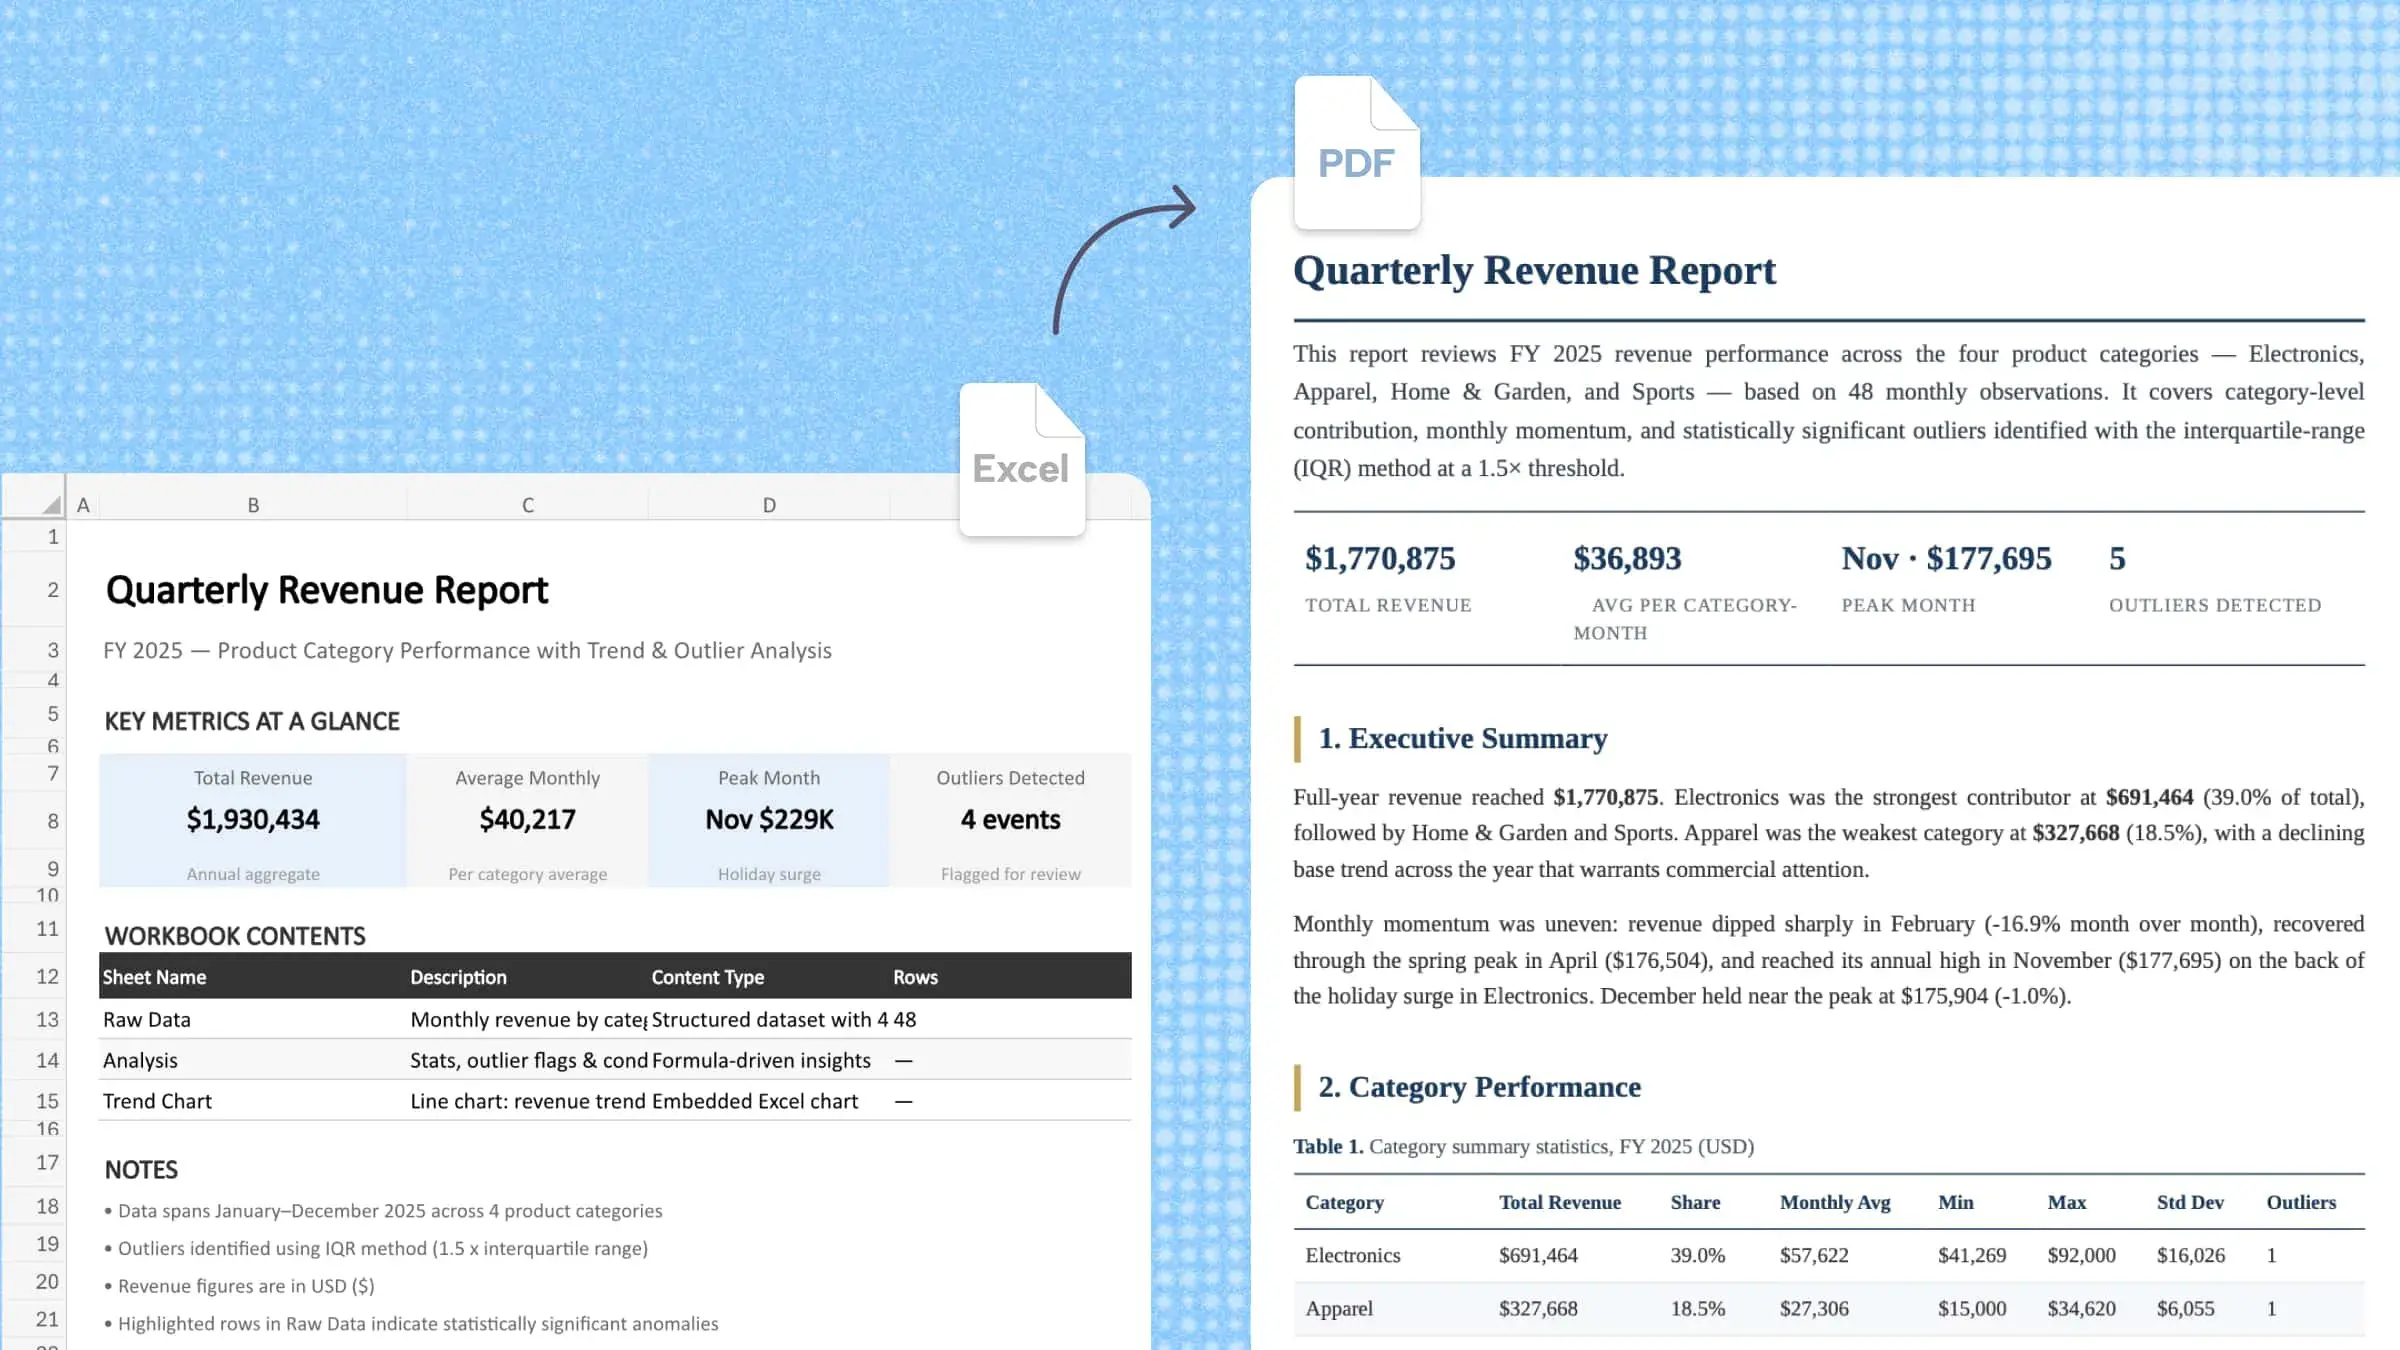This screenshot has width=2400, height=1350.
Task: Click the 1. Executive Summary heading
Action: [x=1462, y=738]
